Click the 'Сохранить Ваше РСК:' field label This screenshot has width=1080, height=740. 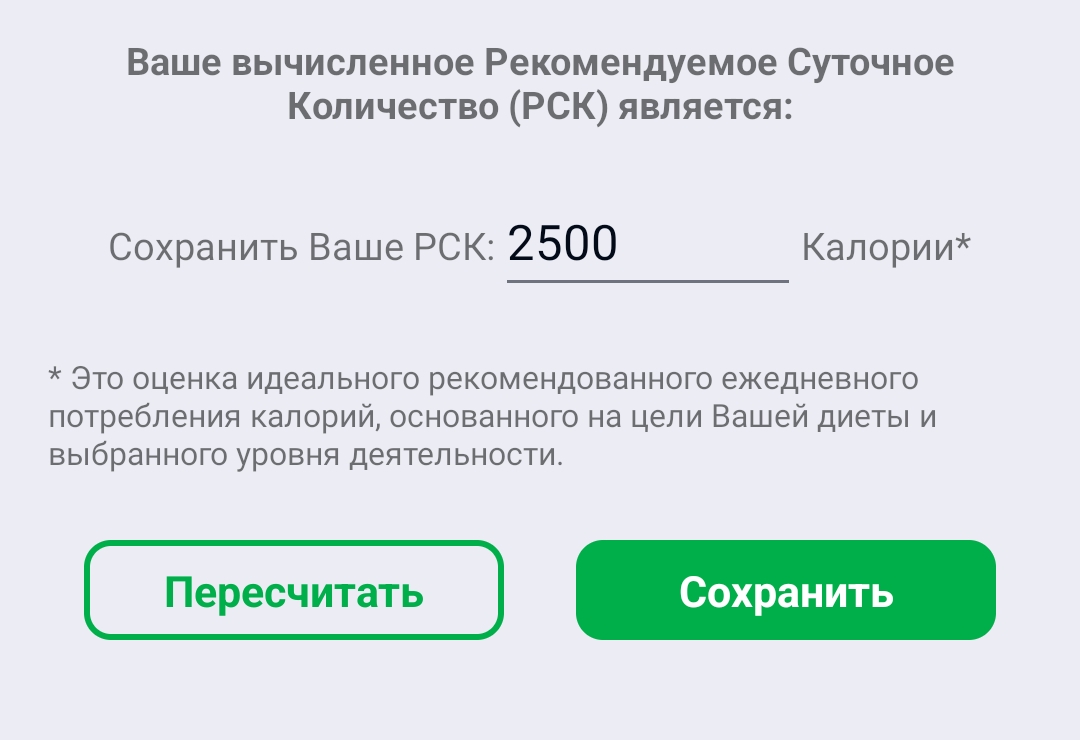302,247
